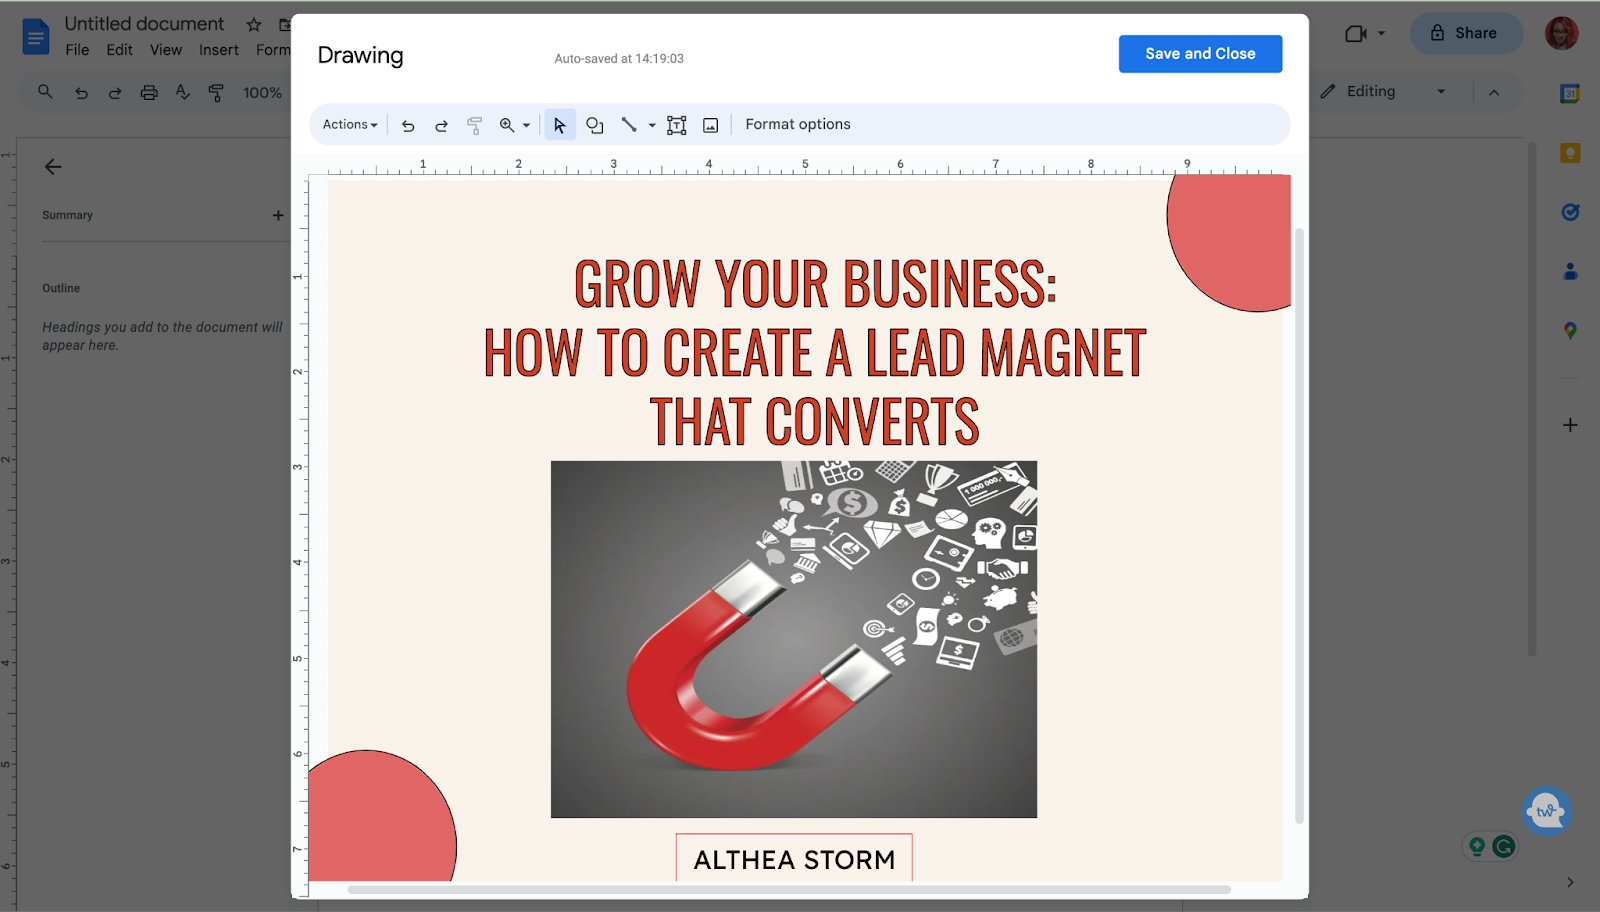Click the Docs print icon

pos(149,93)
